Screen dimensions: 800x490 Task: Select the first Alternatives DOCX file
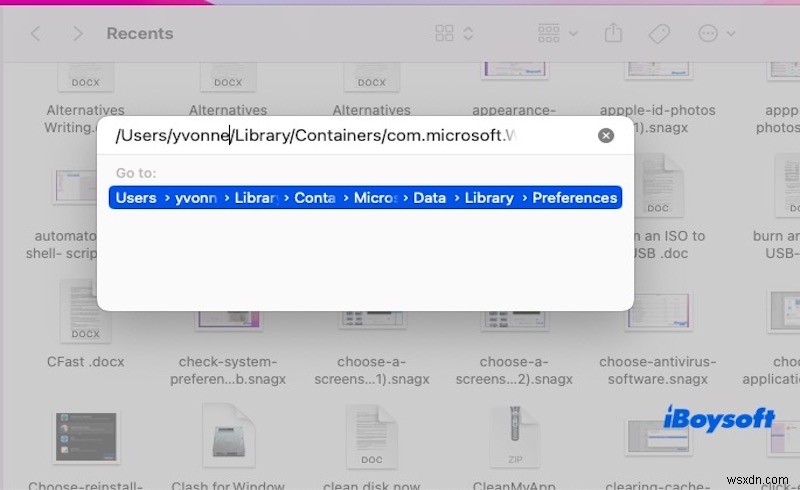(85, 77)
